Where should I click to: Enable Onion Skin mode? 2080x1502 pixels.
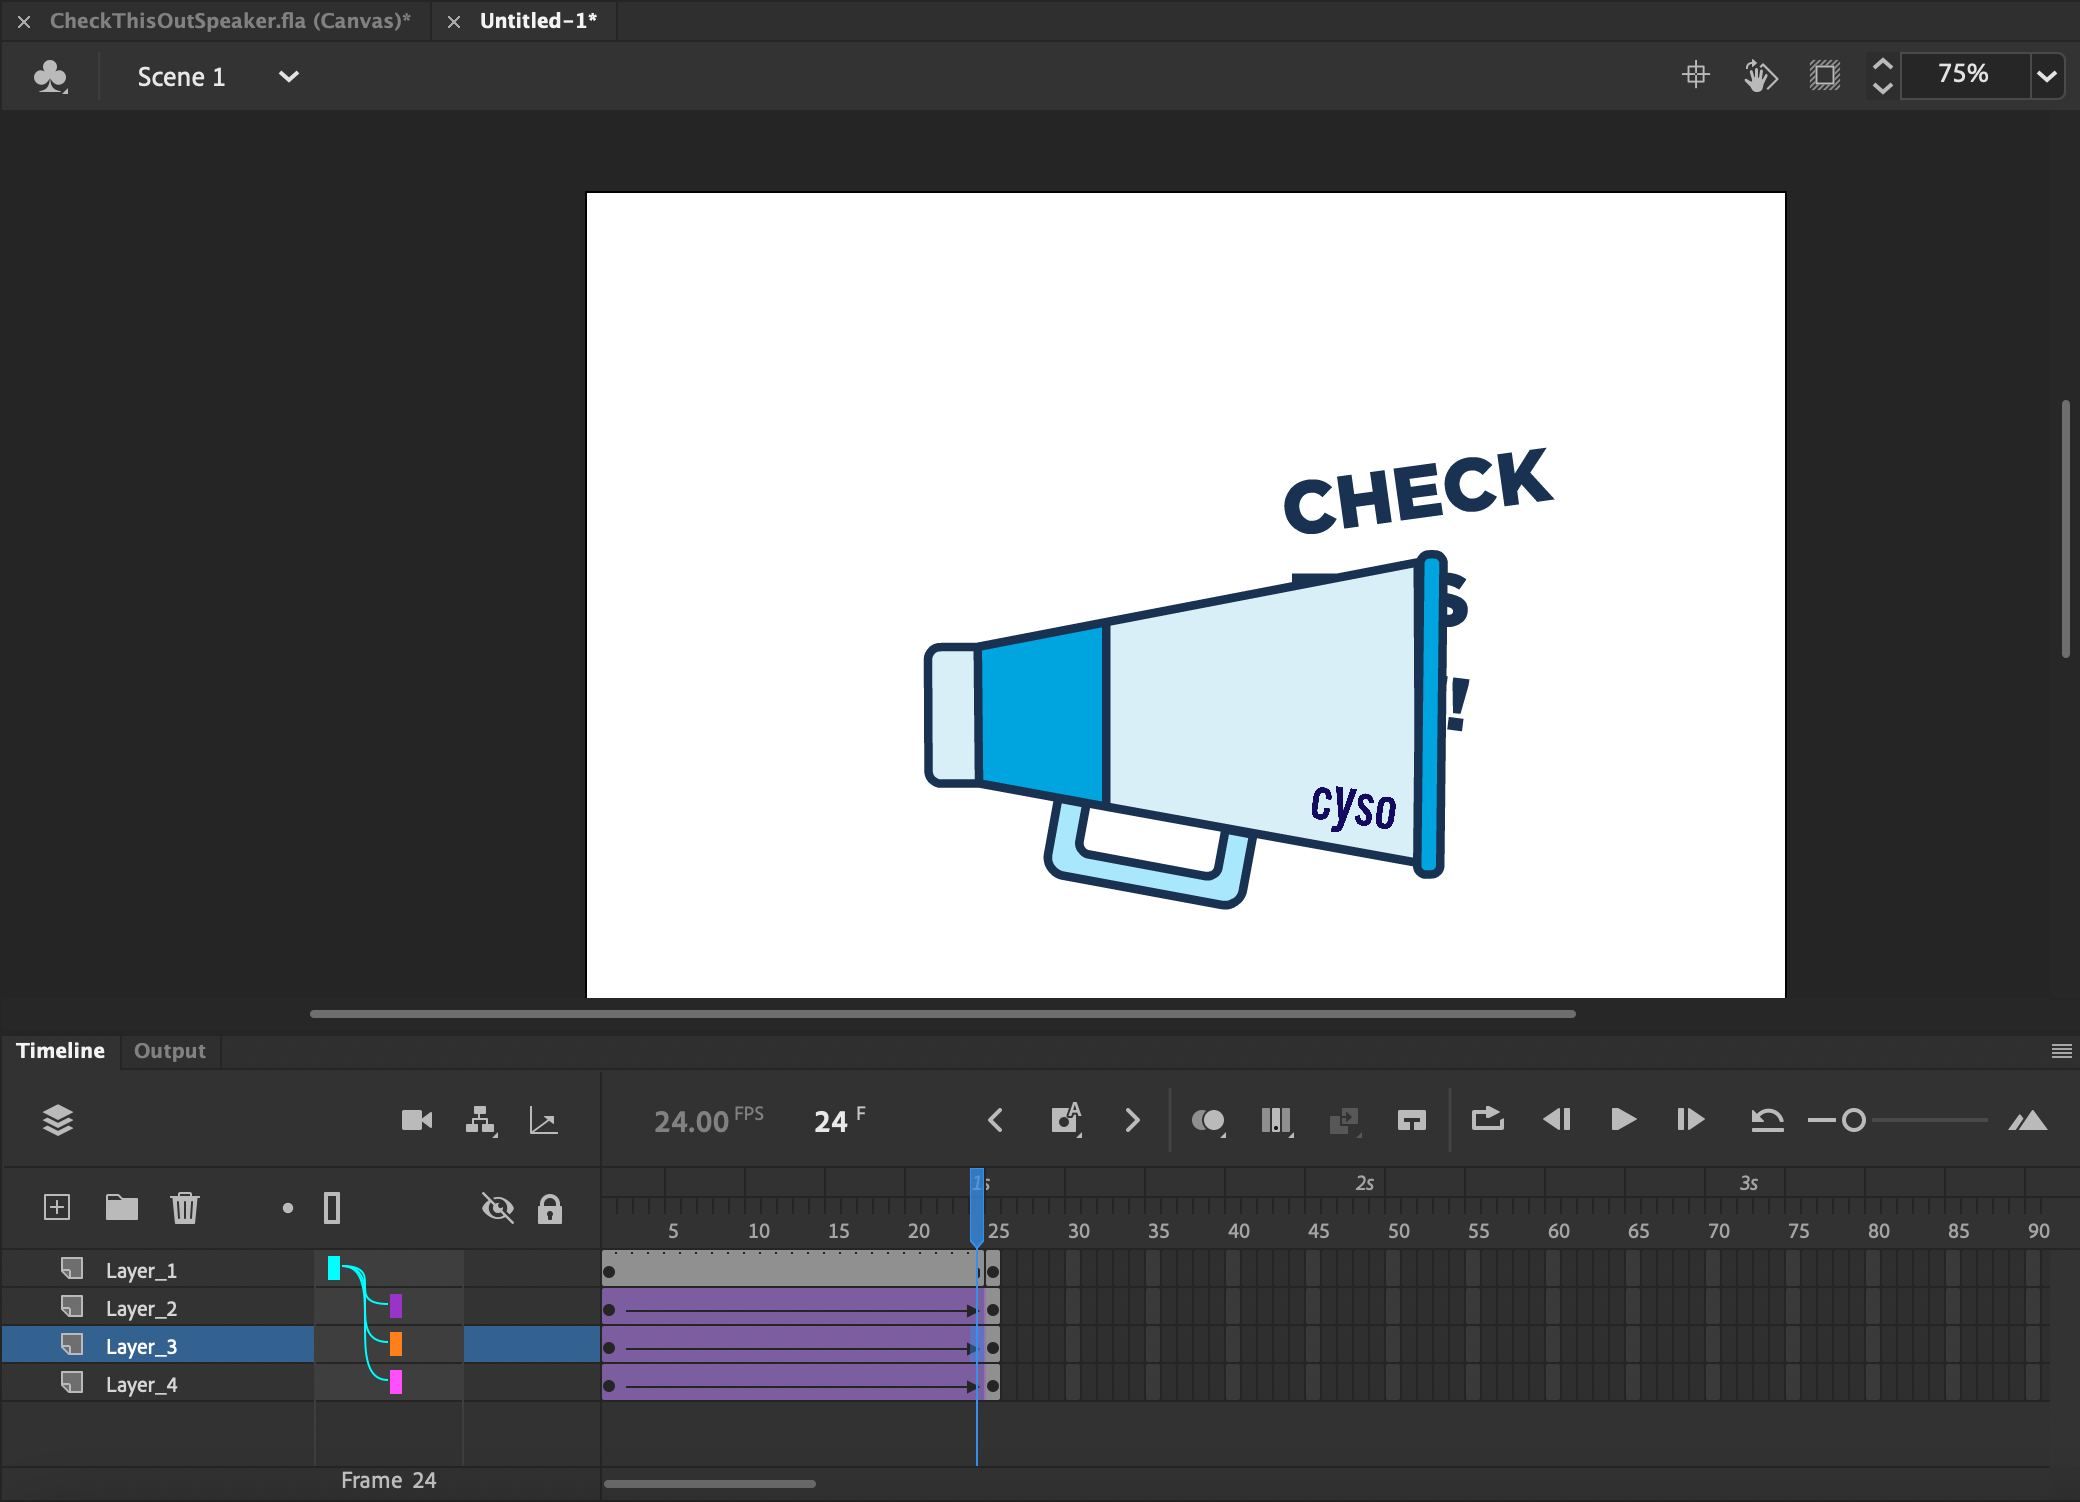point(1210,1120)
